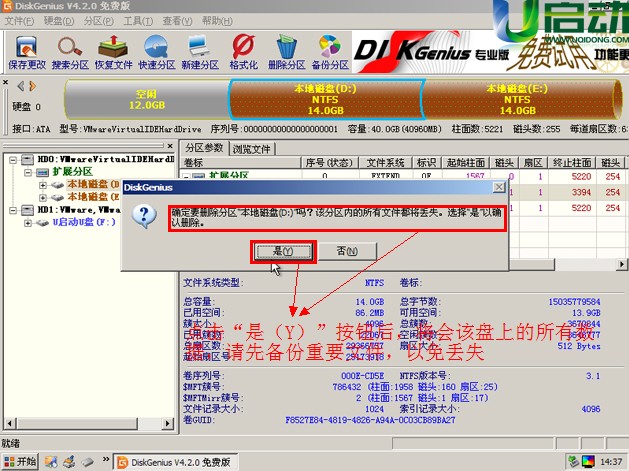Expand quick launch overflow chevron
This screenshot has height=471, width=629.
coord(106,459)
